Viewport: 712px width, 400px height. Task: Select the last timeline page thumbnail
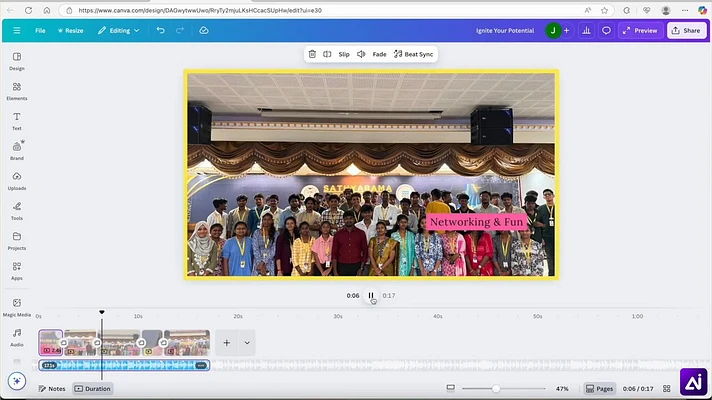[187, 342]
